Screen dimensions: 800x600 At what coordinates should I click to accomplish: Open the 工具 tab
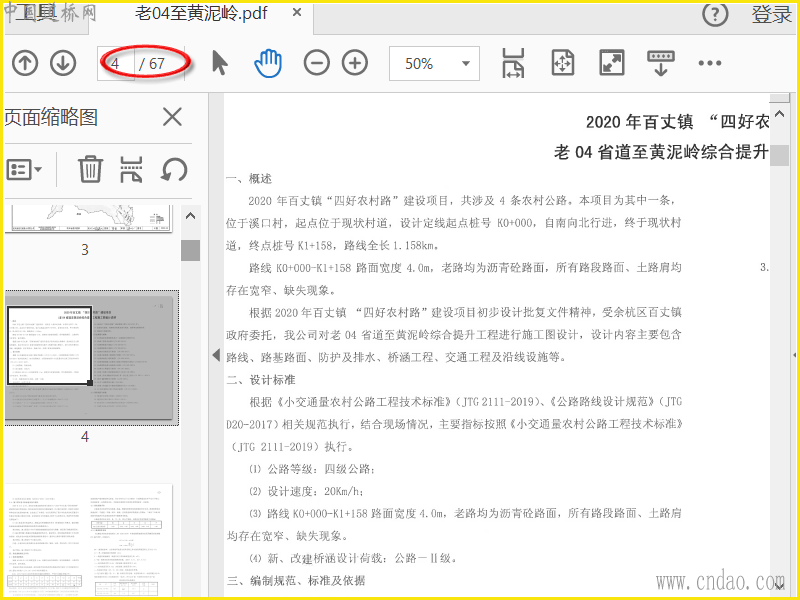[36, 13]
